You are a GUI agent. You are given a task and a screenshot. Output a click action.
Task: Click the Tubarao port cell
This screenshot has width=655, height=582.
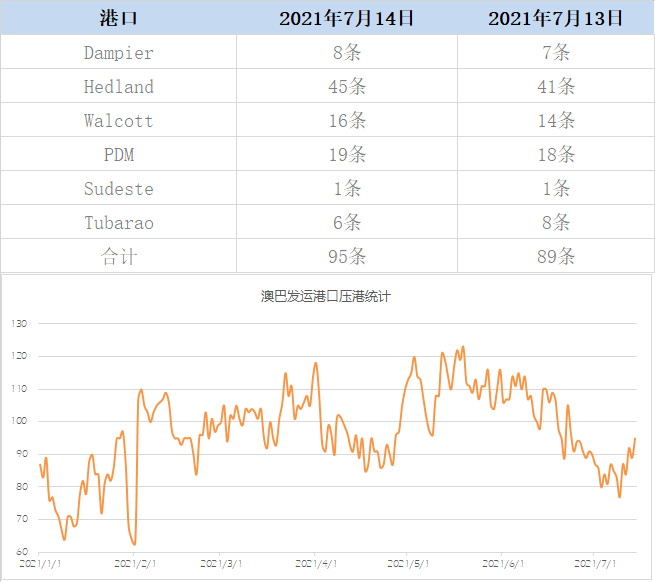119,223
